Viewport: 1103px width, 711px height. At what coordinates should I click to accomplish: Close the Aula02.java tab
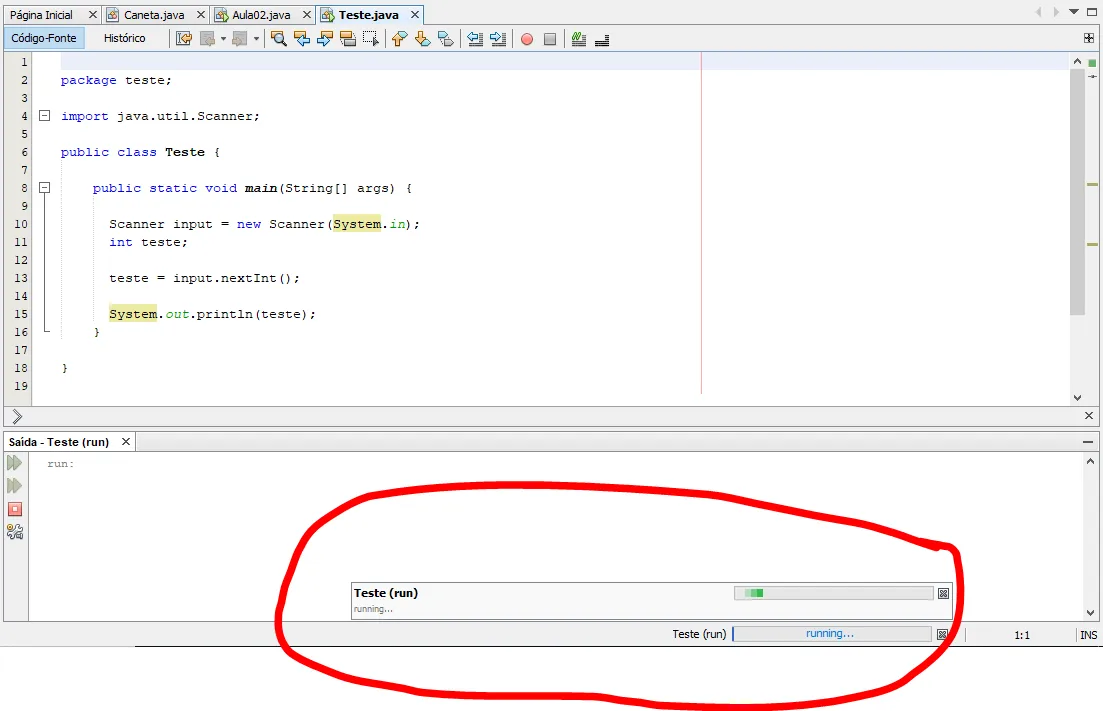[x=307, y=15]
